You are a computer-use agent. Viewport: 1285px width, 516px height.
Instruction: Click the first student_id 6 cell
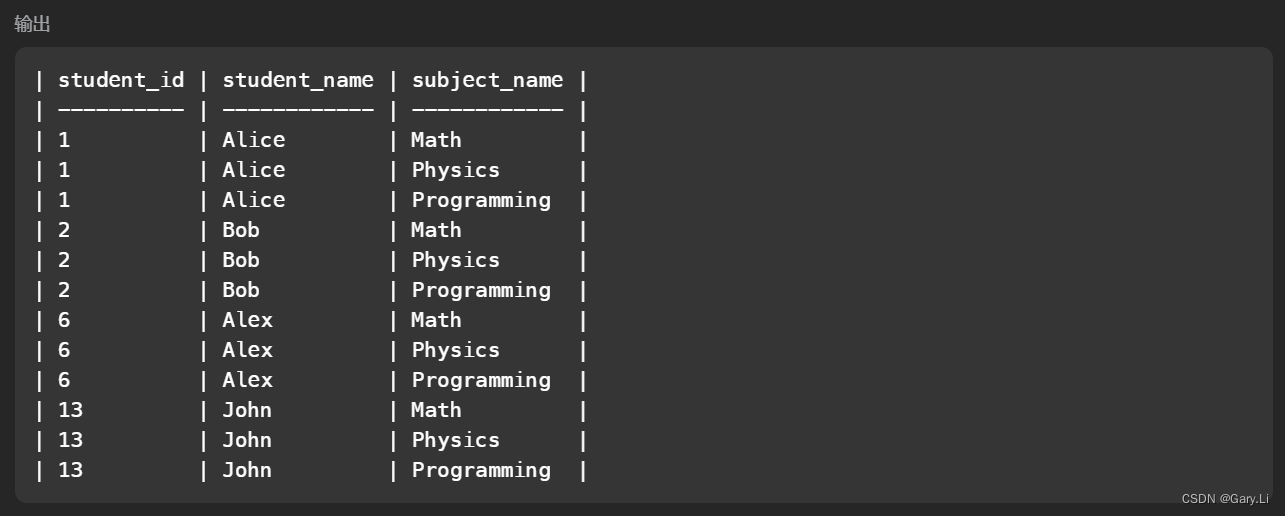pyautogui.click(x=64, y=320)
